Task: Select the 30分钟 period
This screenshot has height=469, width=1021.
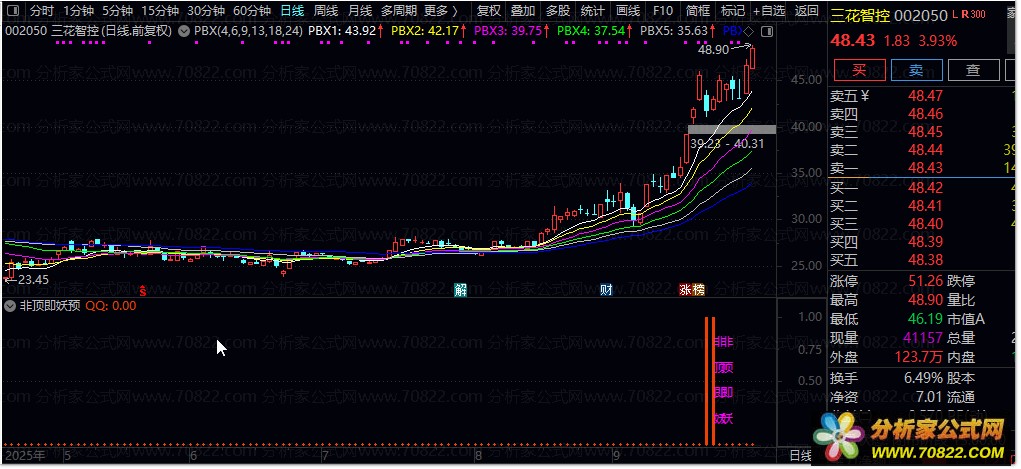Action: pyautogui.click(x=206, y=10)
